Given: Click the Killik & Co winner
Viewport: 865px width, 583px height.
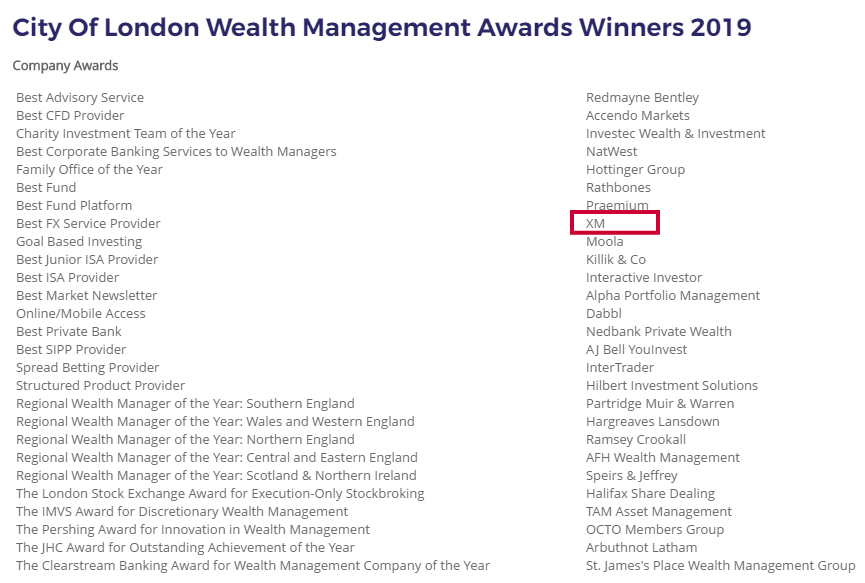Looking at the screenshot, I should [616, 260].
